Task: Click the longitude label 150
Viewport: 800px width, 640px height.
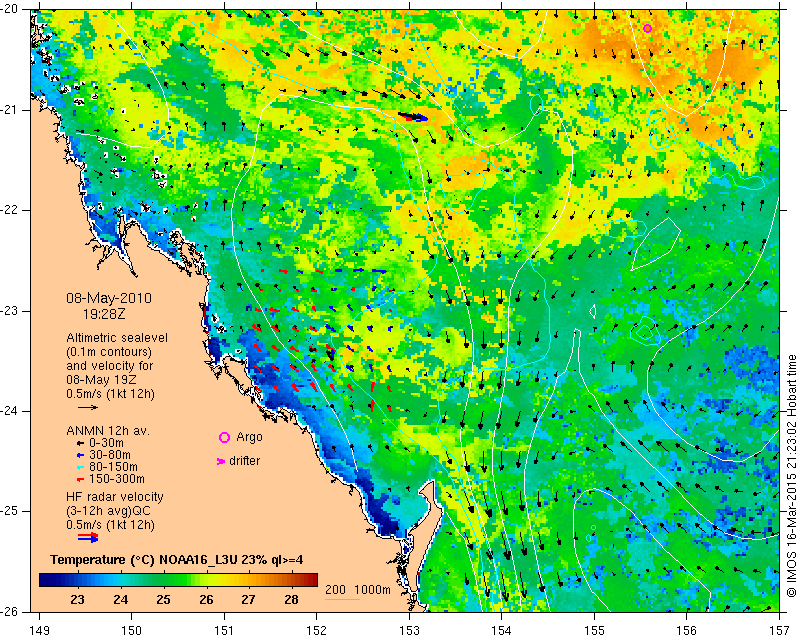Action: (x=132, y=631)
